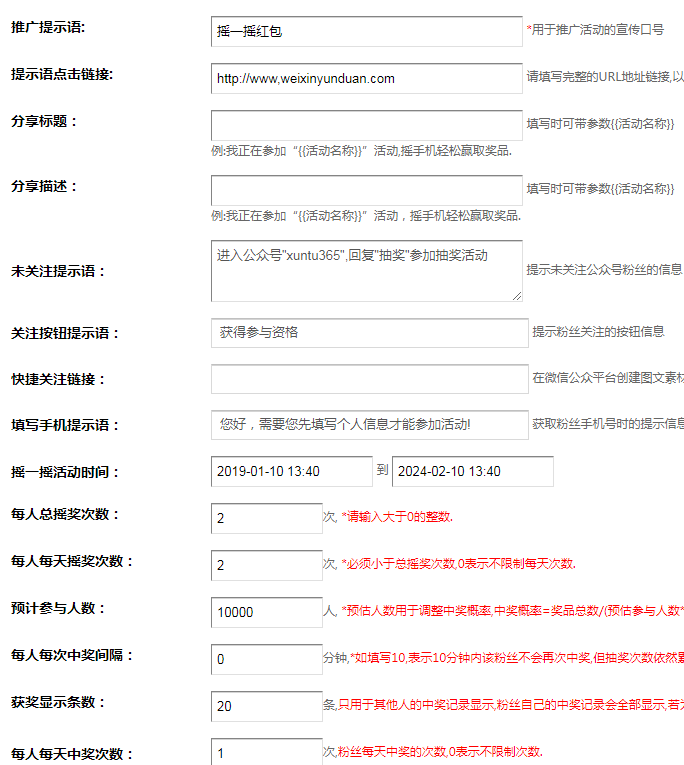Screen dimensions: 684x765
Task: Focus the 获奖显示条数 field showing 20
Action: click(x=266, y=706)
